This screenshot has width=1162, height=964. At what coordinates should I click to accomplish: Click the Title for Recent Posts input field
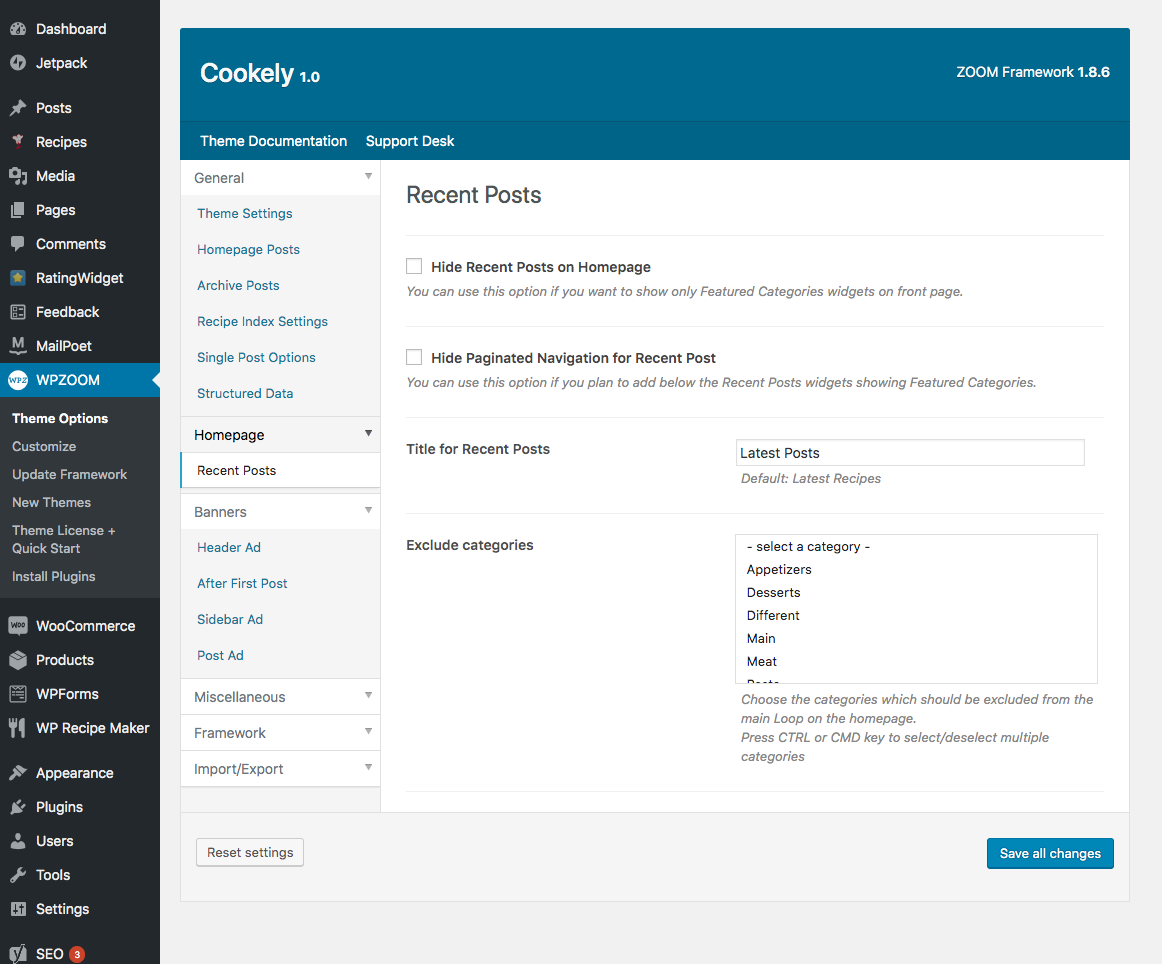pyautogui.click(x=910, y=453)
